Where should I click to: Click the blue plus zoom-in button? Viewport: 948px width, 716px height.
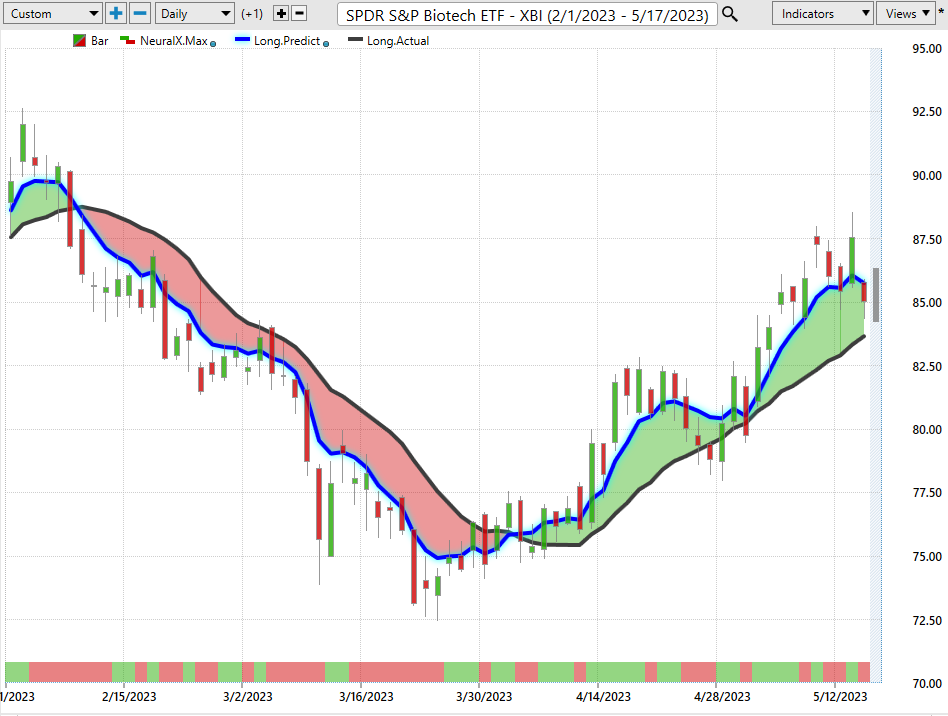click(x=116, y=13)
